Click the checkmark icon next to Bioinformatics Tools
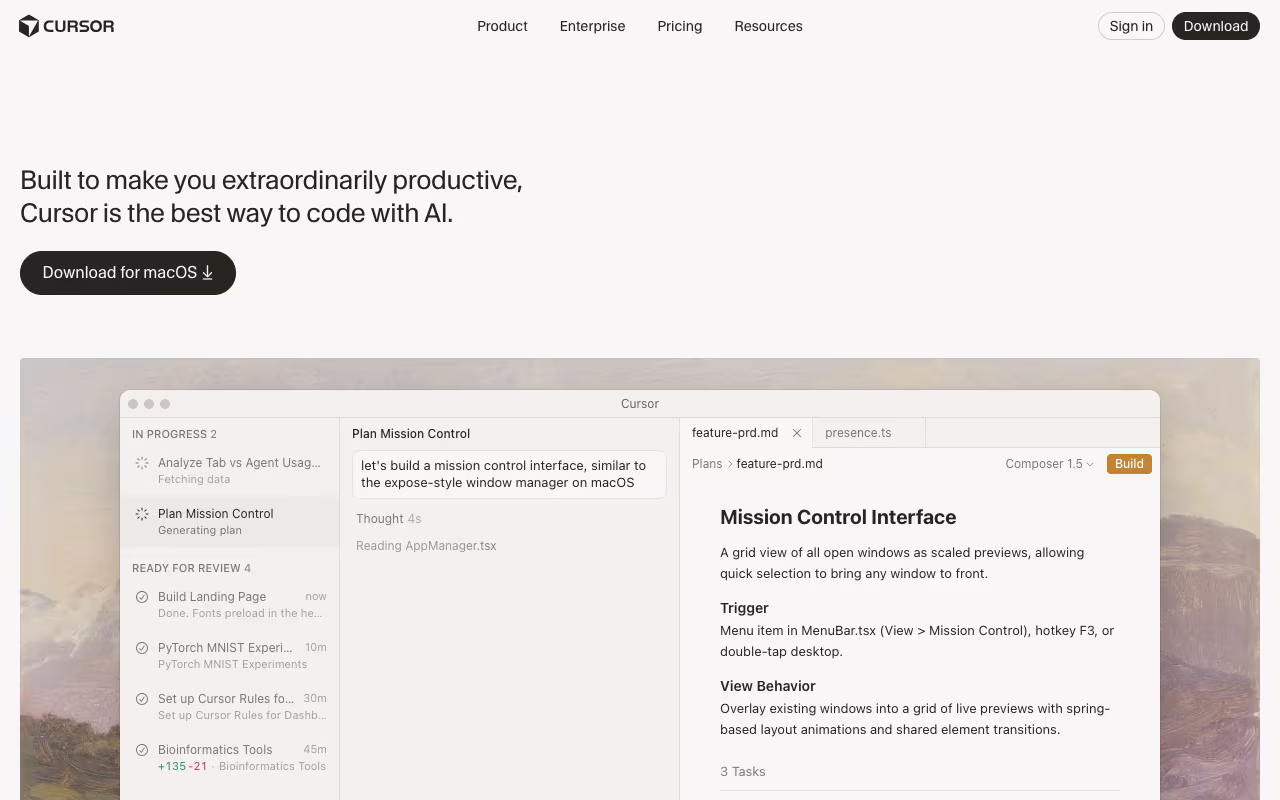Screen dimensions: 1280x800 [141, 750]
